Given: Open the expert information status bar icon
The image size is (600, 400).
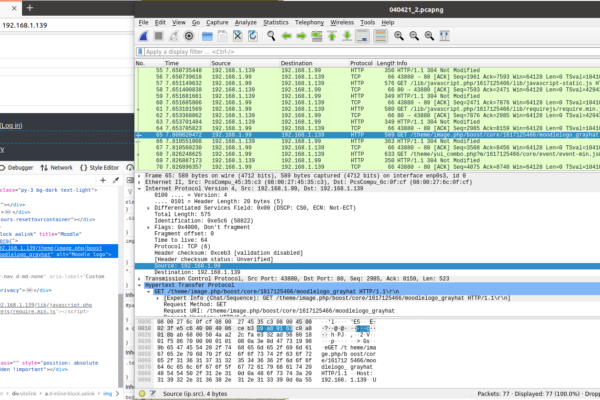Looking at the screenshot, I should [142, 393].
